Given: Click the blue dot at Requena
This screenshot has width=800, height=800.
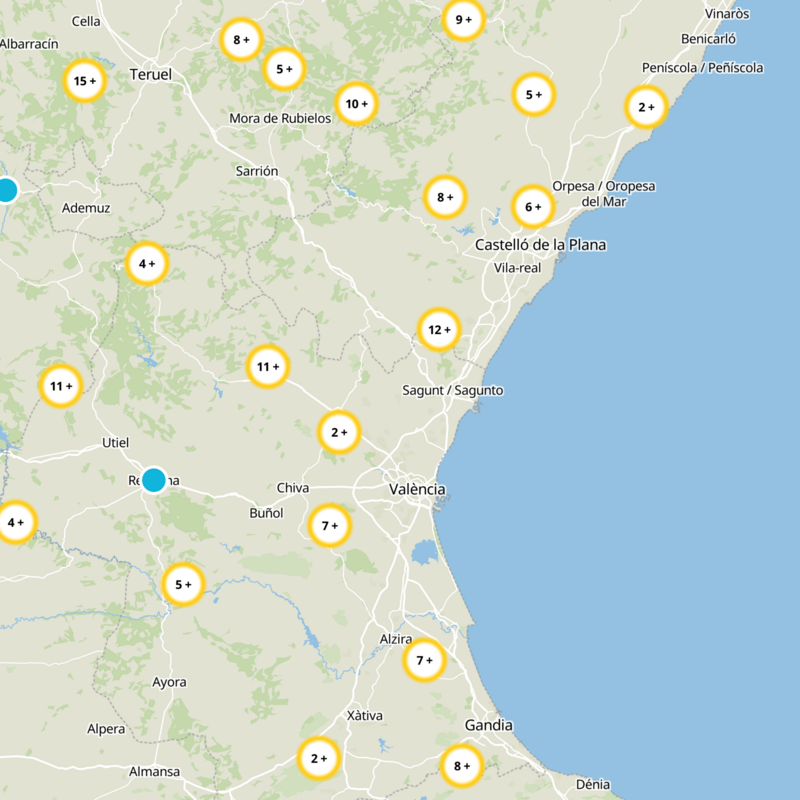Looking at the screenshot, I should 152,478.
